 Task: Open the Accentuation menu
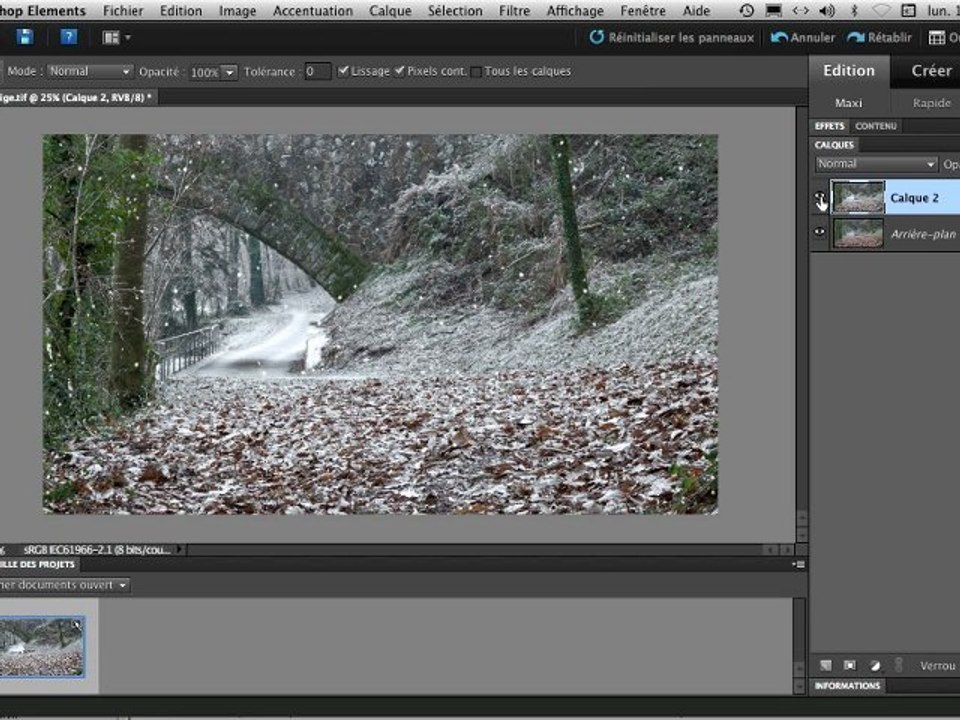click(313, 10)
